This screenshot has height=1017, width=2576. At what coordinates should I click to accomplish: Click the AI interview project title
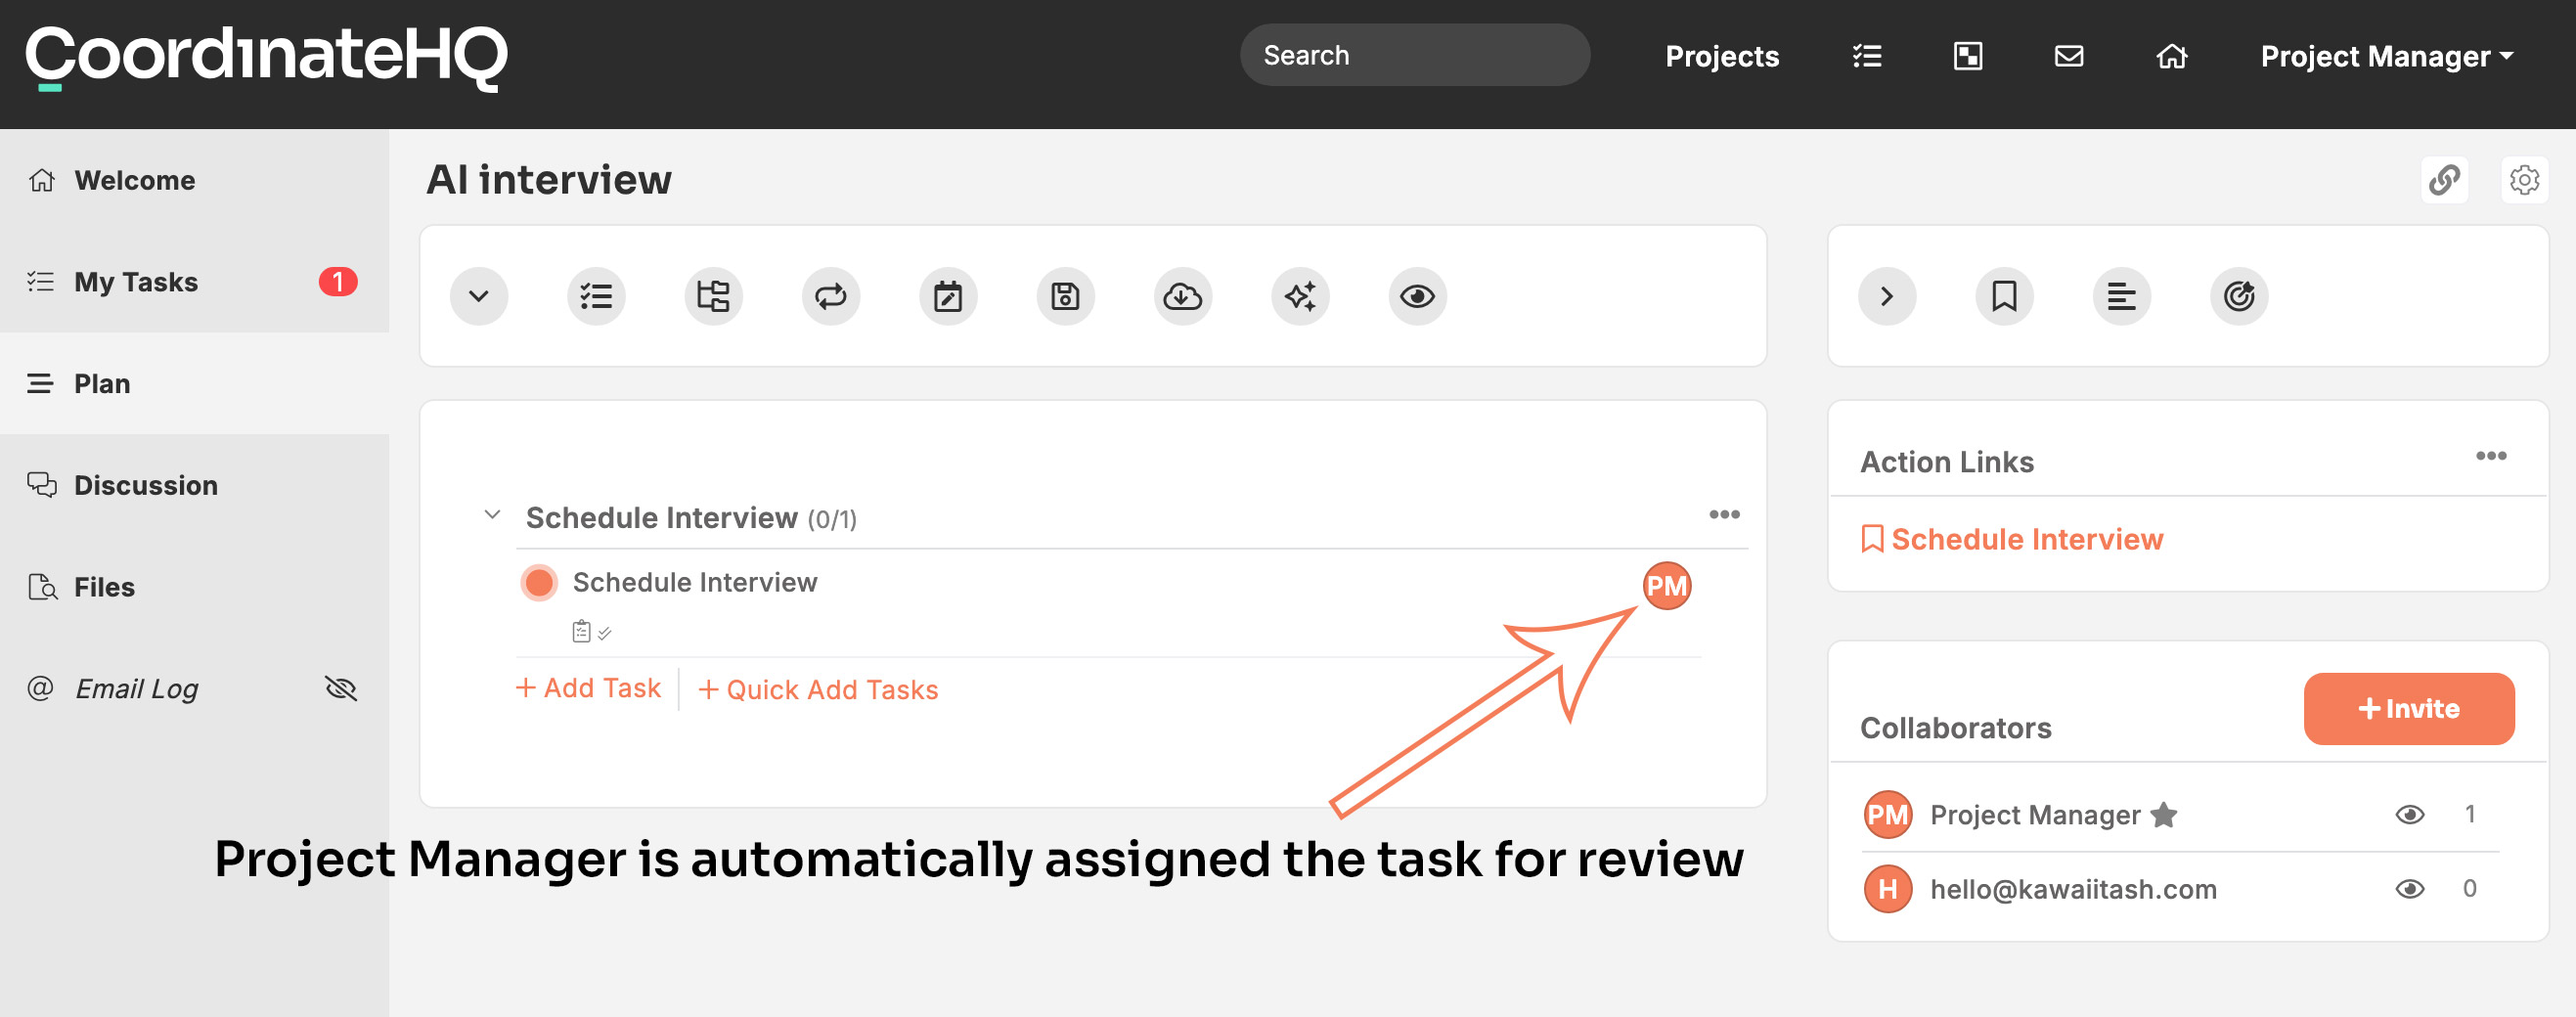coord(549,180)
